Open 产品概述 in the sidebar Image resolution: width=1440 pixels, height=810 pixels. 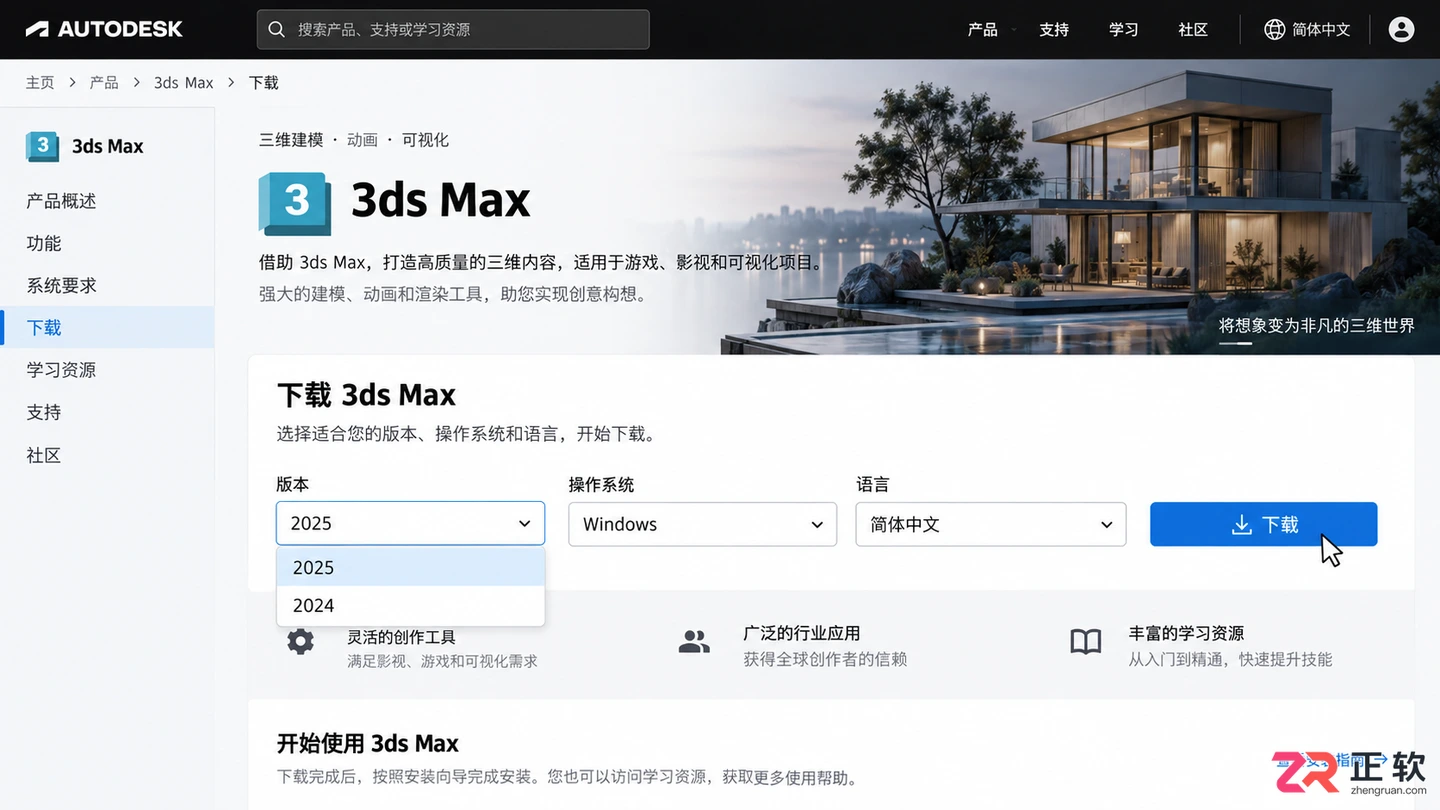(x=61, y=201)
